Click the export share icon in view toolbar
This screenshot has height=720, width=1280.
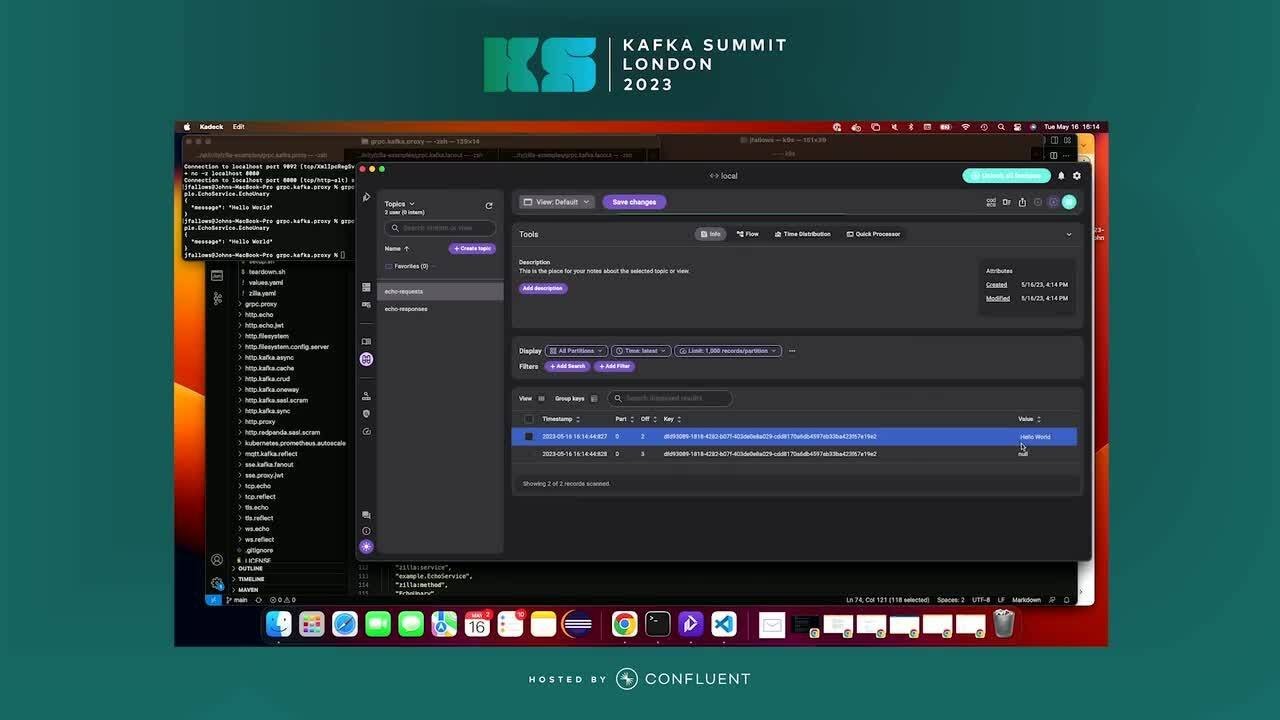pyautogui.click(x=1022, y=202)
